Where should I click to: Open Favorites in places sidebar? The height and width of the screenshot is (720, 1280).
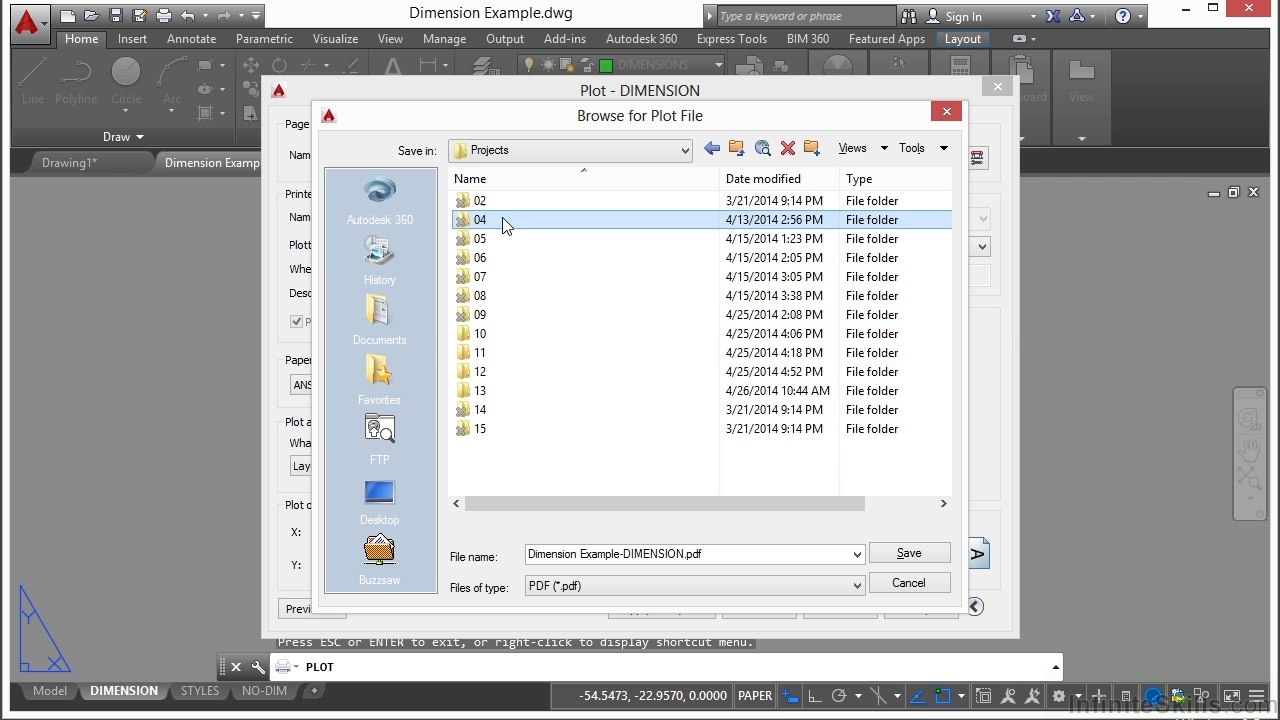tap(380, 380)
